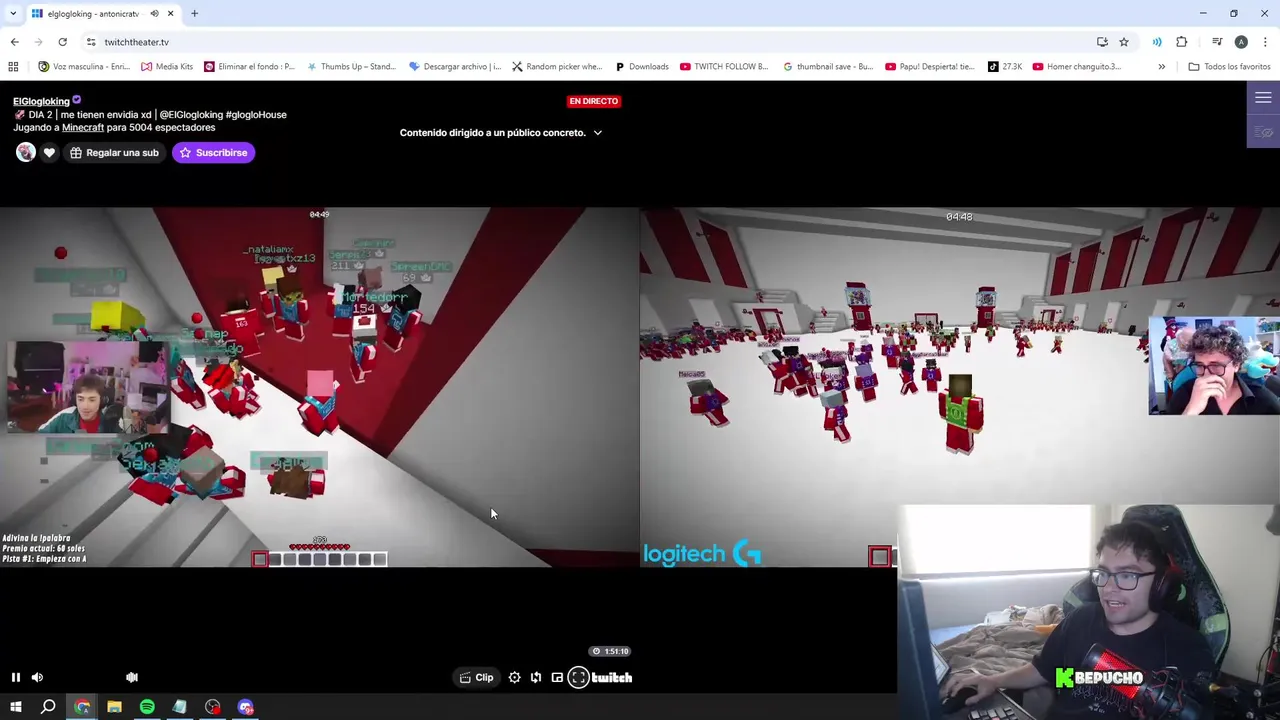Install app icon in address bar

pos(1102,42)
